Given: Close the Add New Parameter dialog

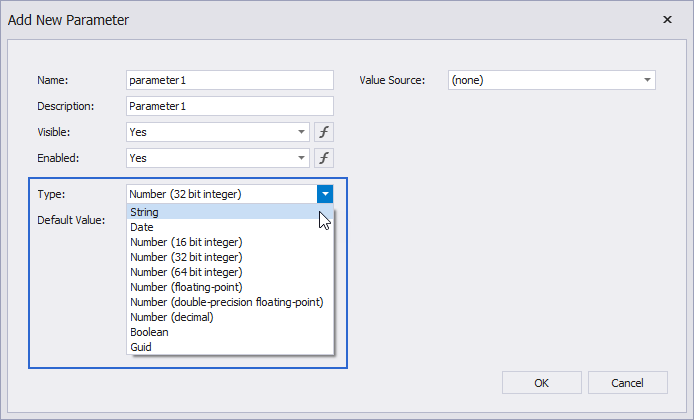Looking at the screenshot, I should pos(667,20).
